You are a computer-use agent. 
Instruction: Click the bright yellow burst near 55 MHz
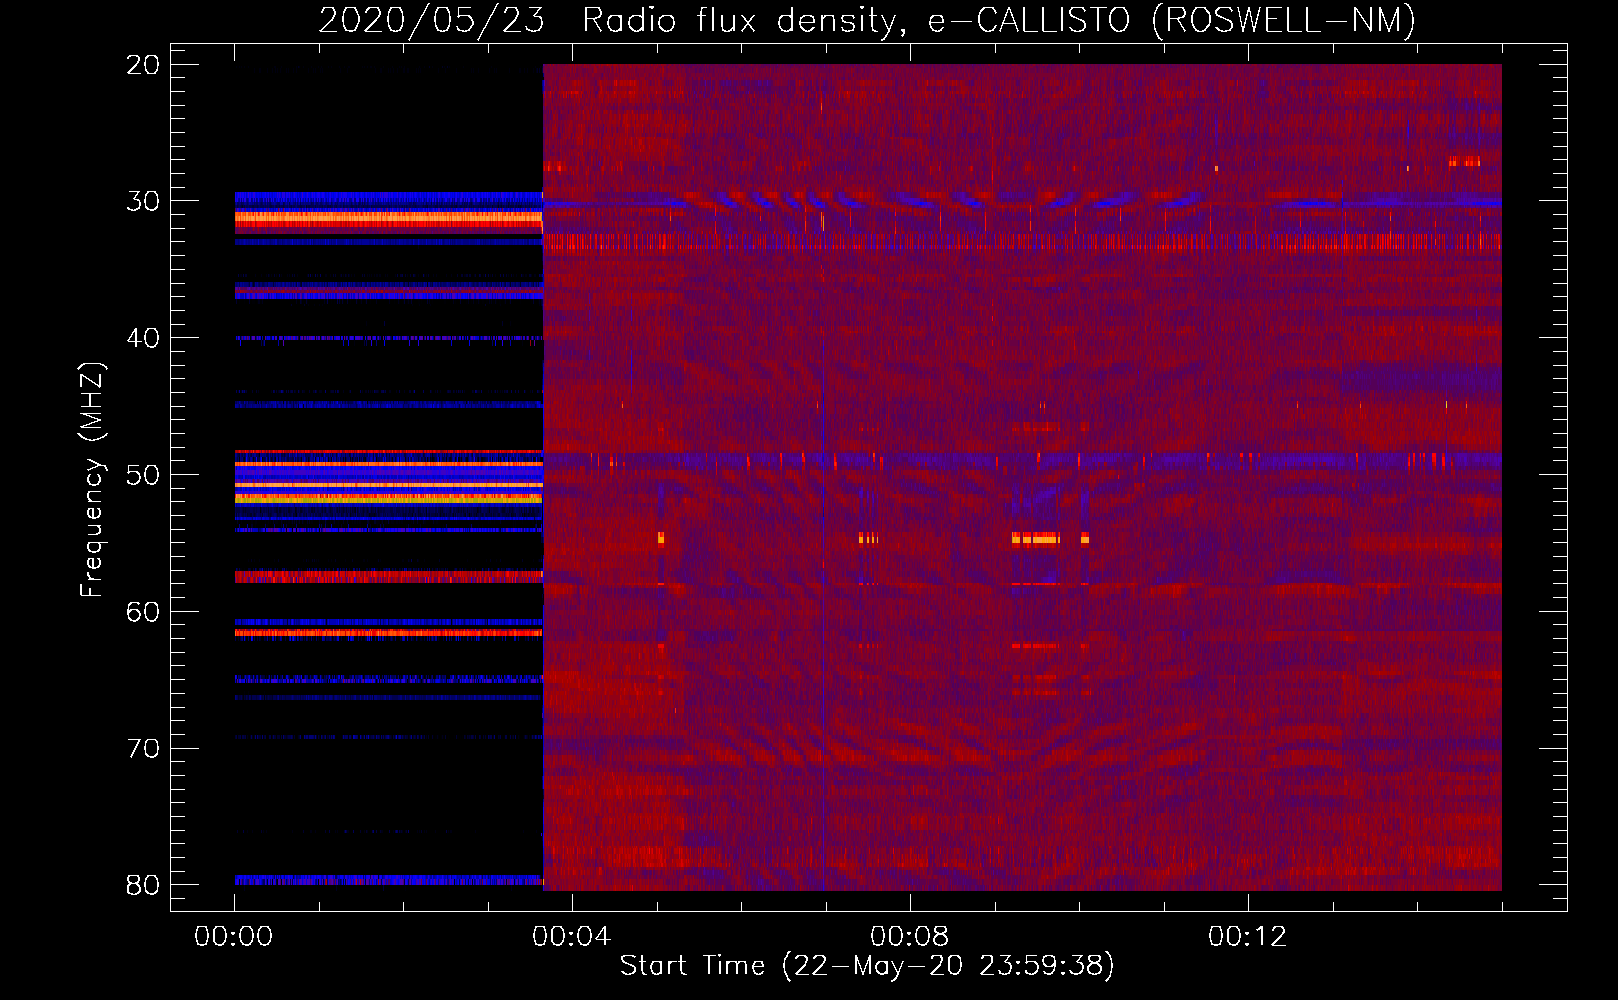tap(1035, 539)
